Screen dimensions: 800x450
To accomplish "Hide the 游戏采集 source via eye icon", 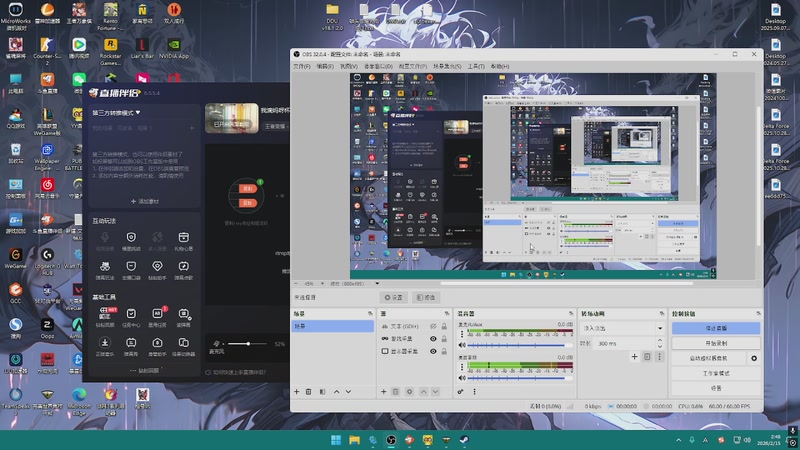I will (433, 339).
